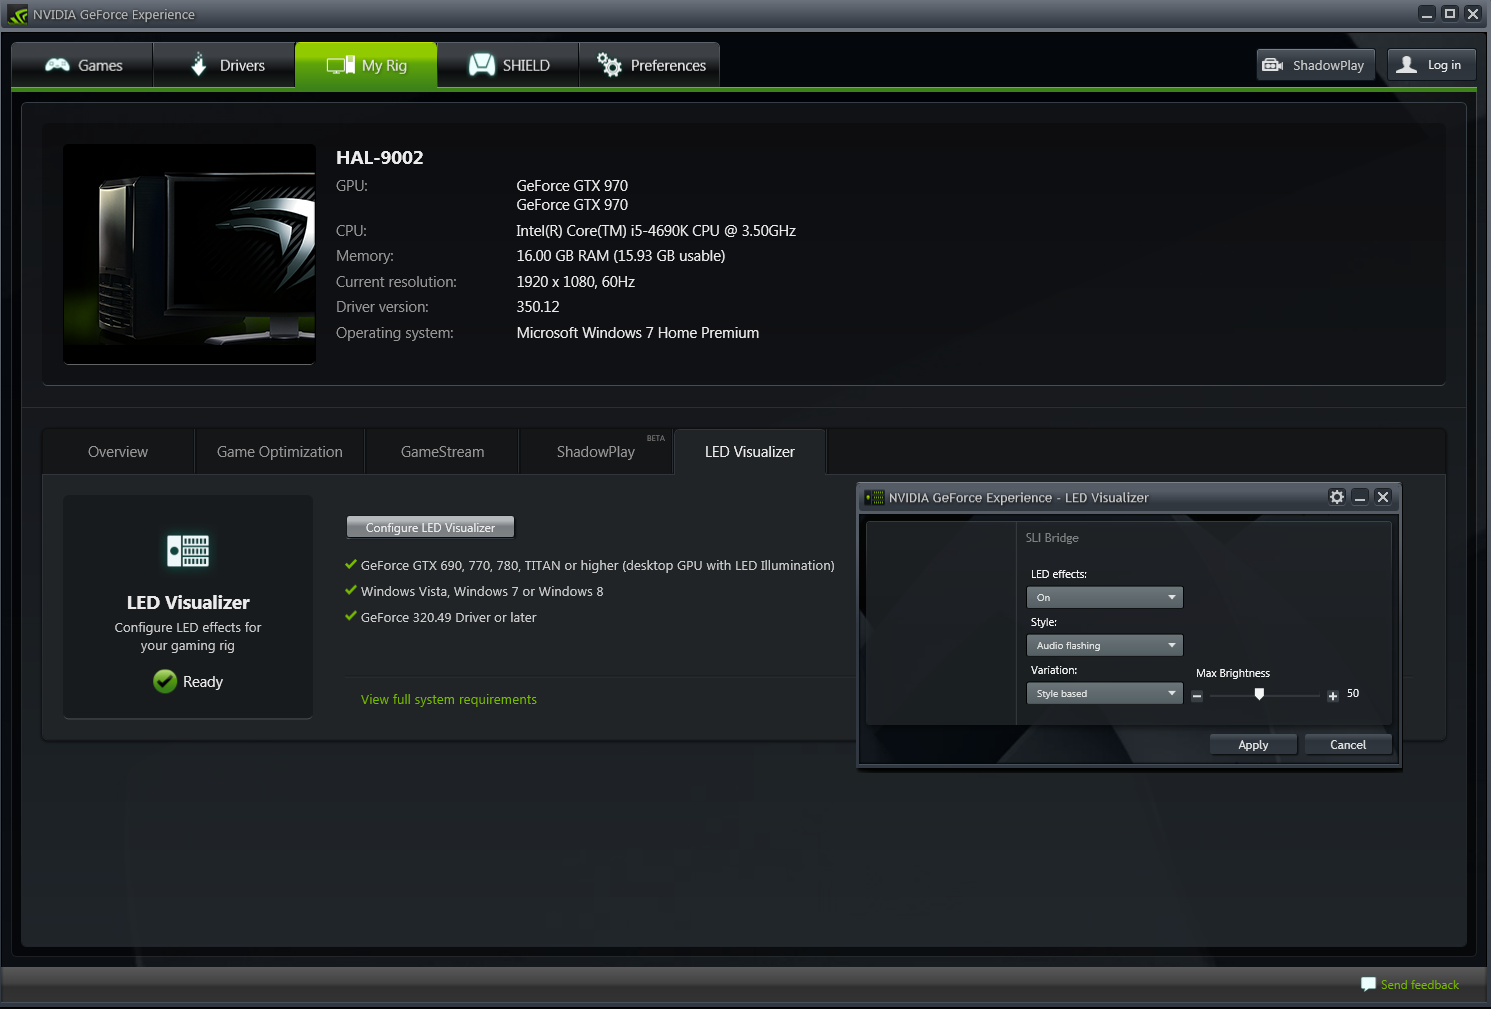Click the GeForce 320.49 Driver requirement line
Viewport: 1491px width, 1009px height.
[x=449, y=617]
